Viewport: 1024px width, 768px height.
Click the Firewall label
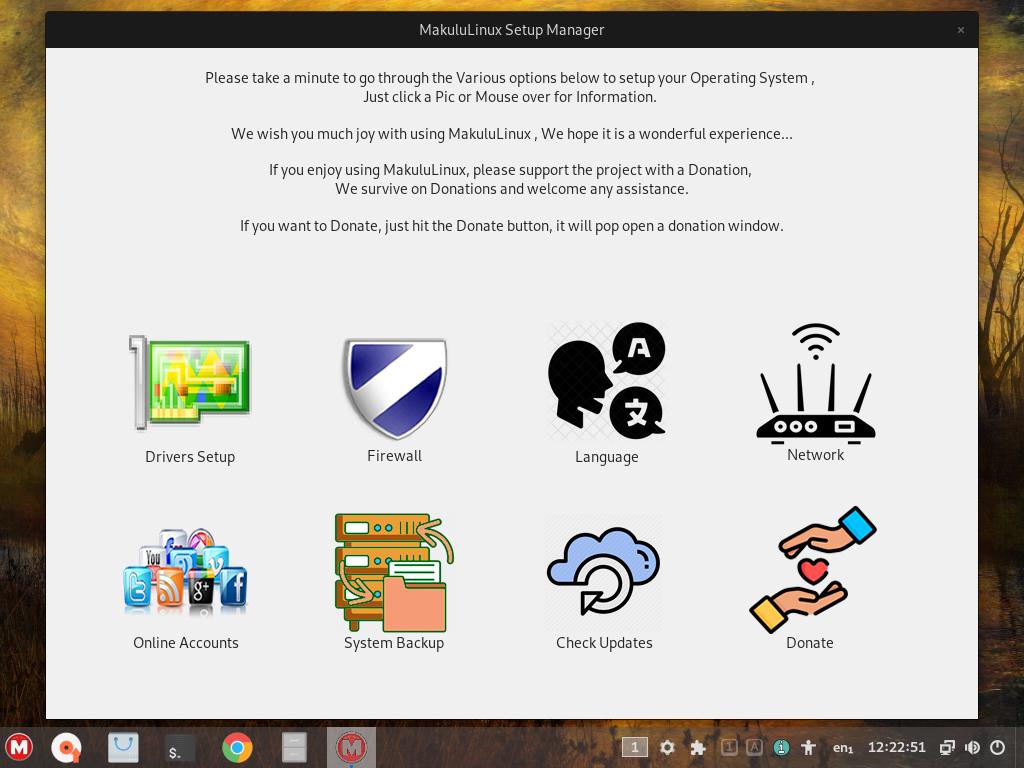click(394, 456)
